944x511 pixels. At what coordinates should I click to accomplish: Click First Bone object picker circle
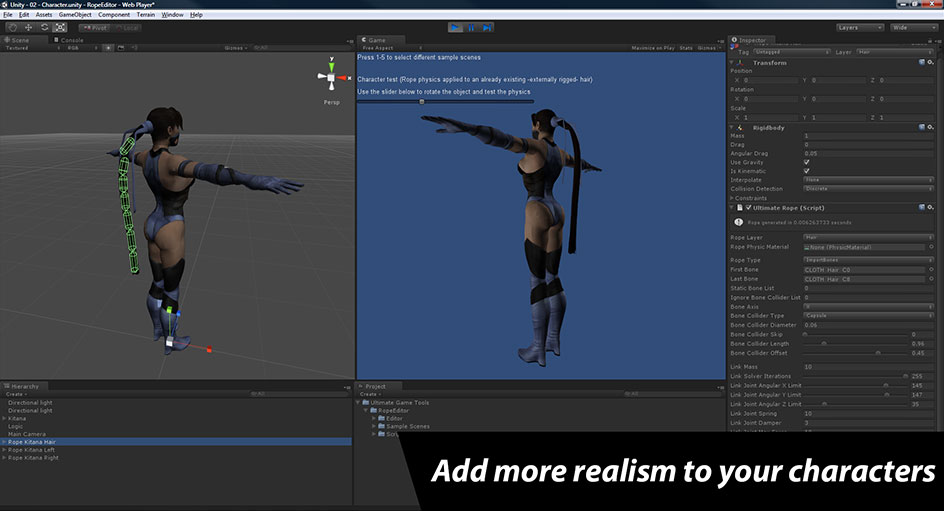pos(931,270)
